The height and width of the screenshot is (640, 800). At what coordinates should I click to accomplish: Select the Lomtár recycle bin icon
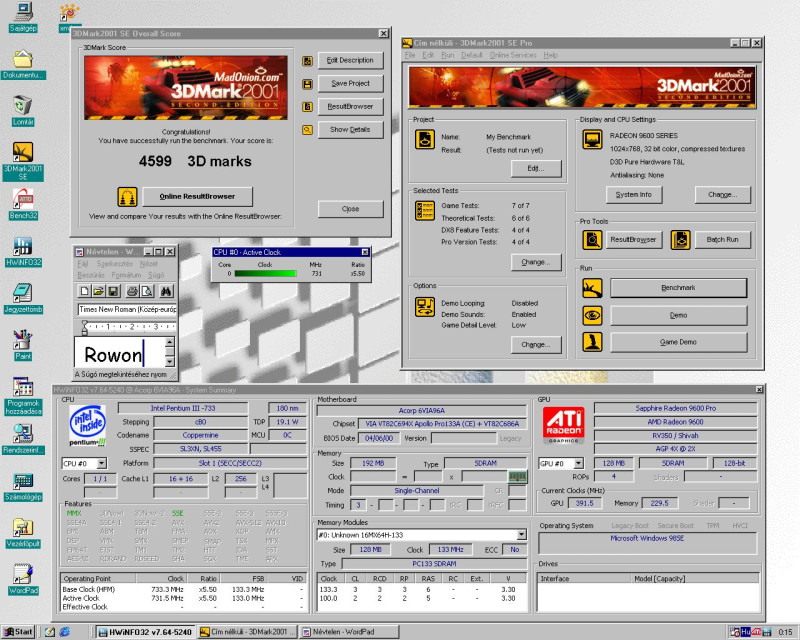23,111
